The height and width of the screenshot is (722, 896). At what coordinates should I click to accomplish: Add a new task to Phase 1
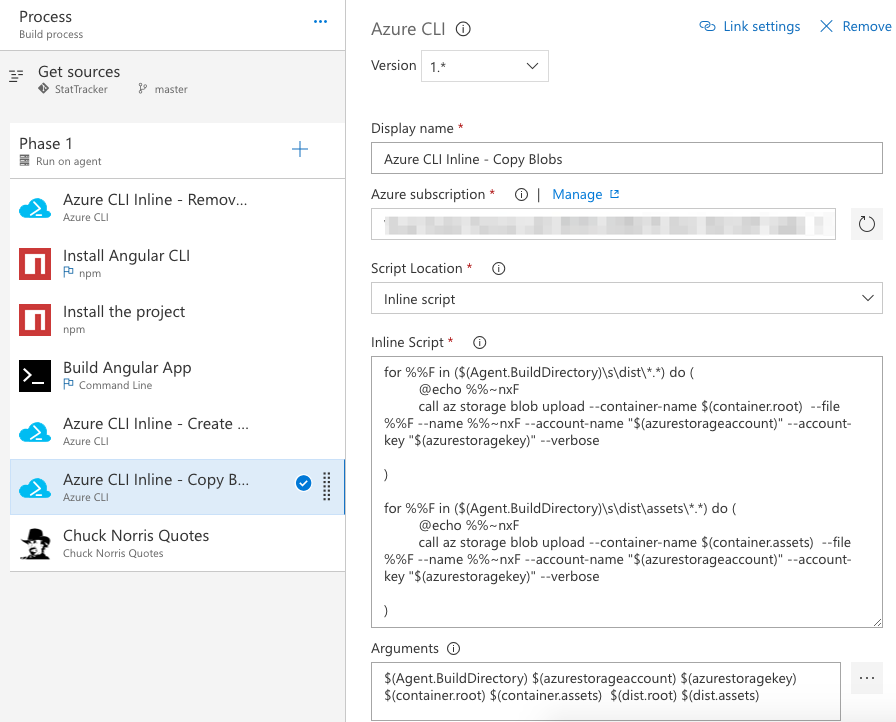click(x=300, y=148)
